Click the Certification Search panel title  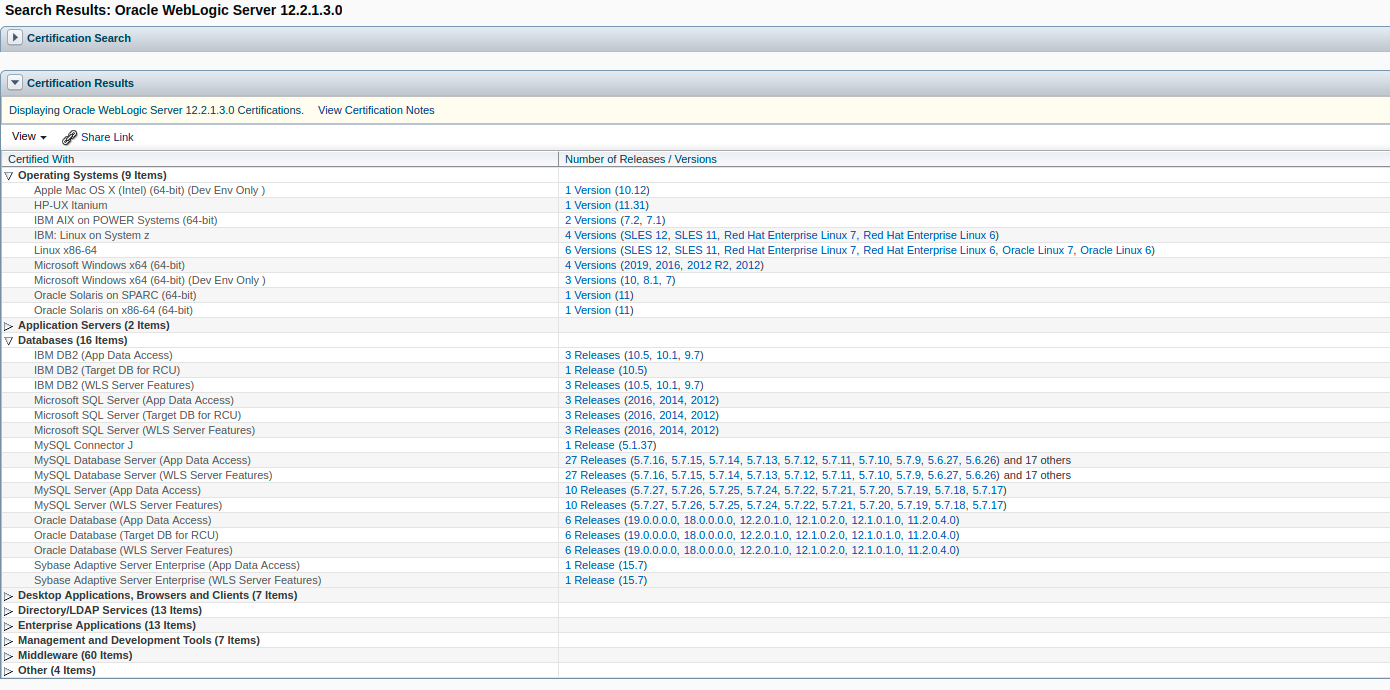click(79, 38)
